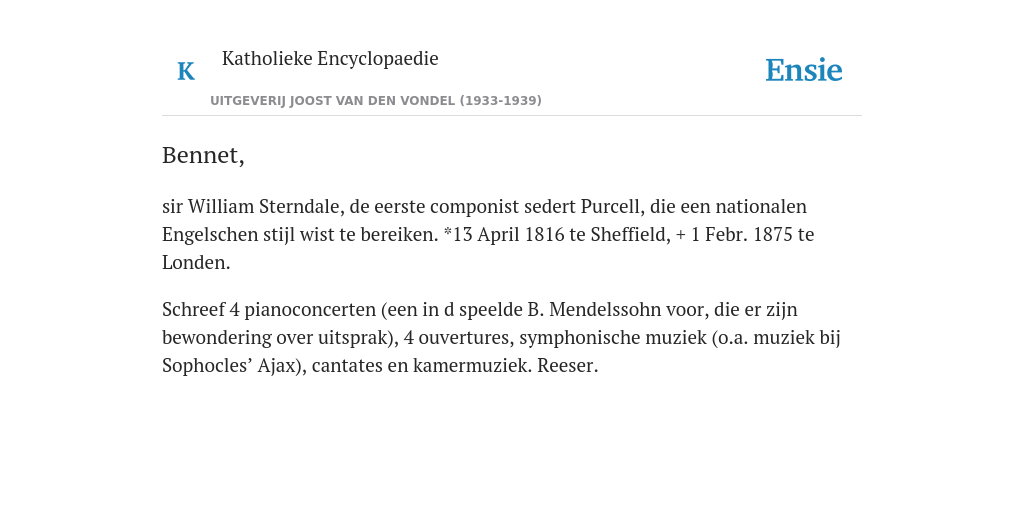1024x512 pixels.
Task: Click the word Sheffield in the text
Action: [630, 234]
